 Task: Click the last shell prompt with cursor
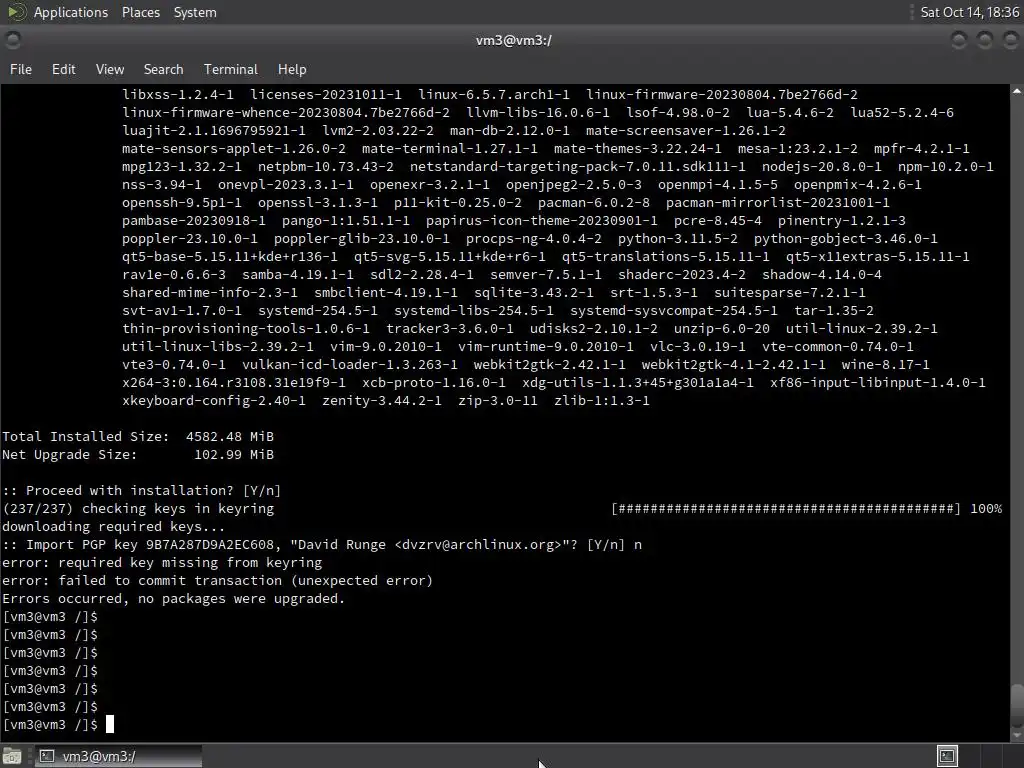point(58,725)
